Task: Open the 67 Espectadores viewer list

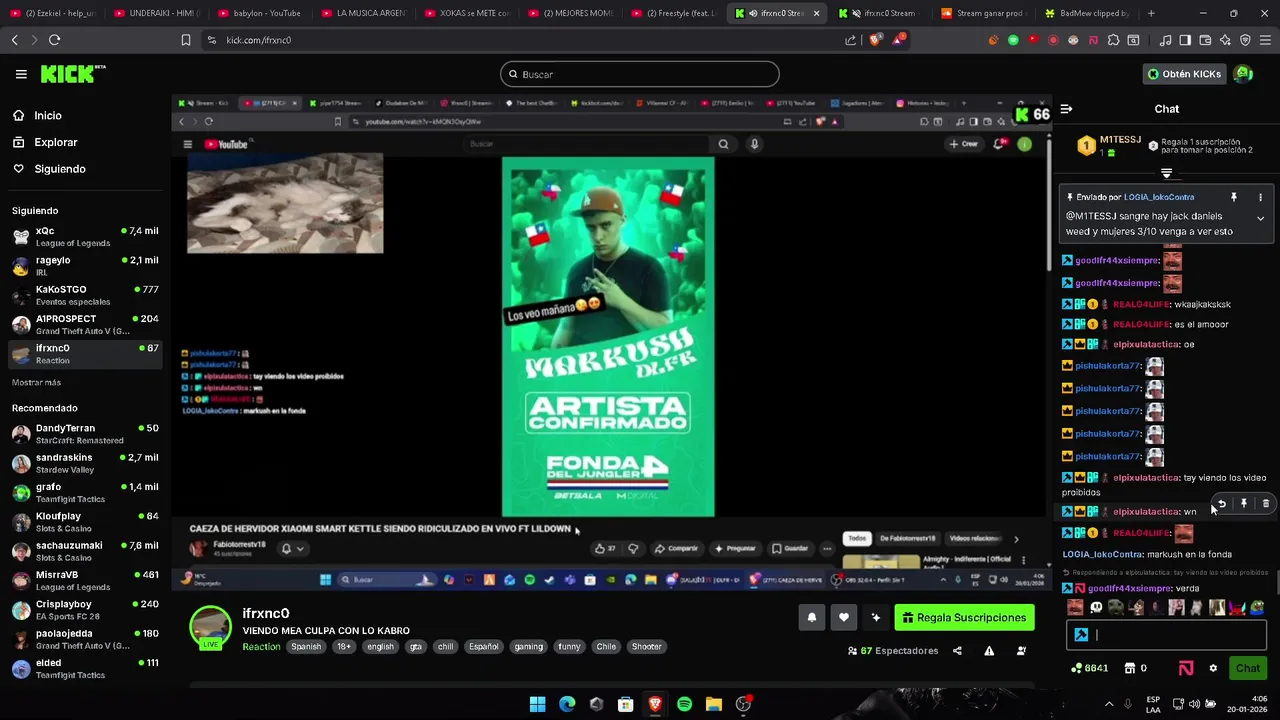Action: coord(893,651)
